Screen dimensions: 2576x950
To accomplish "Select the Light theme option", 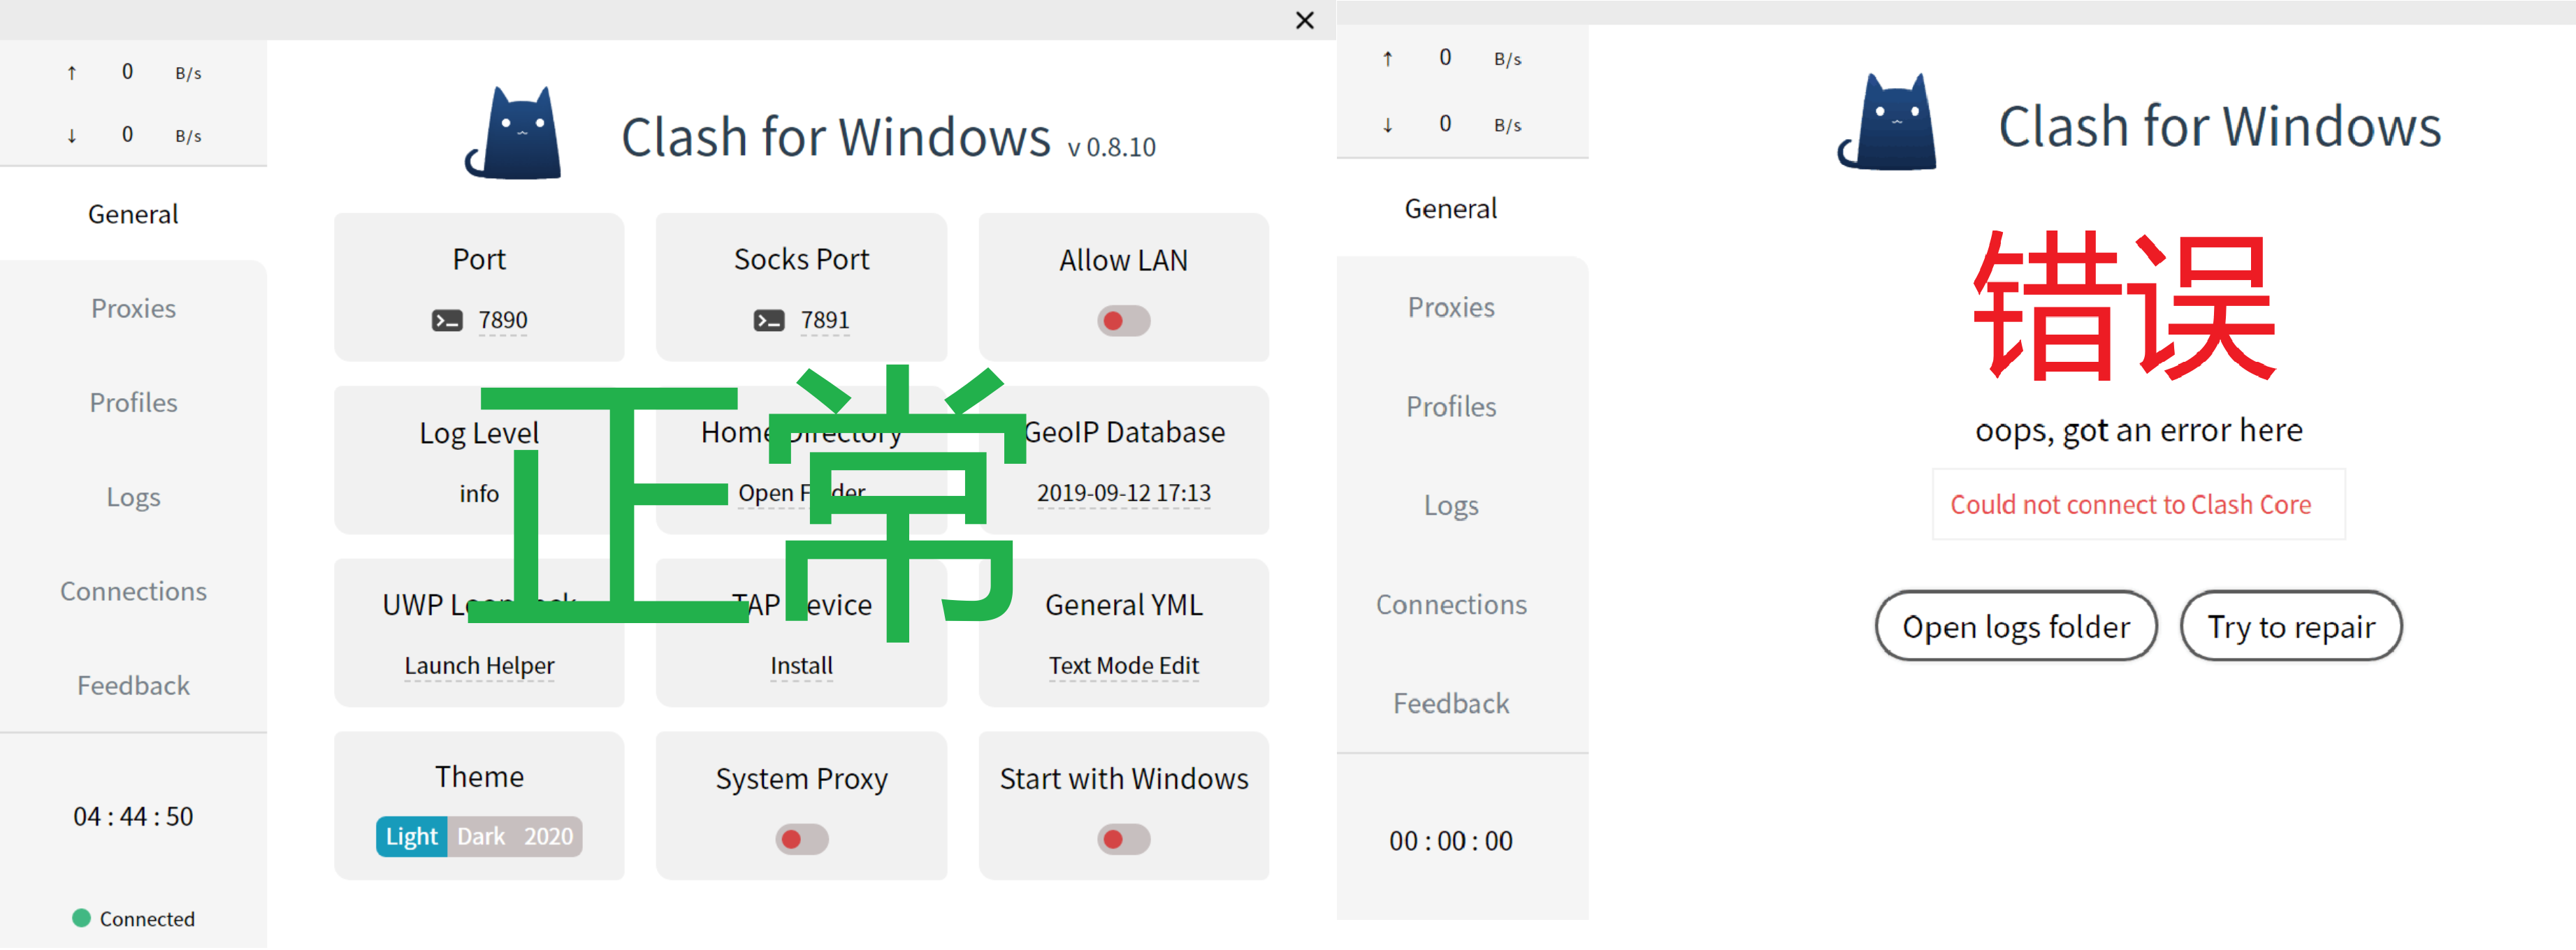I will pos(411,836).
